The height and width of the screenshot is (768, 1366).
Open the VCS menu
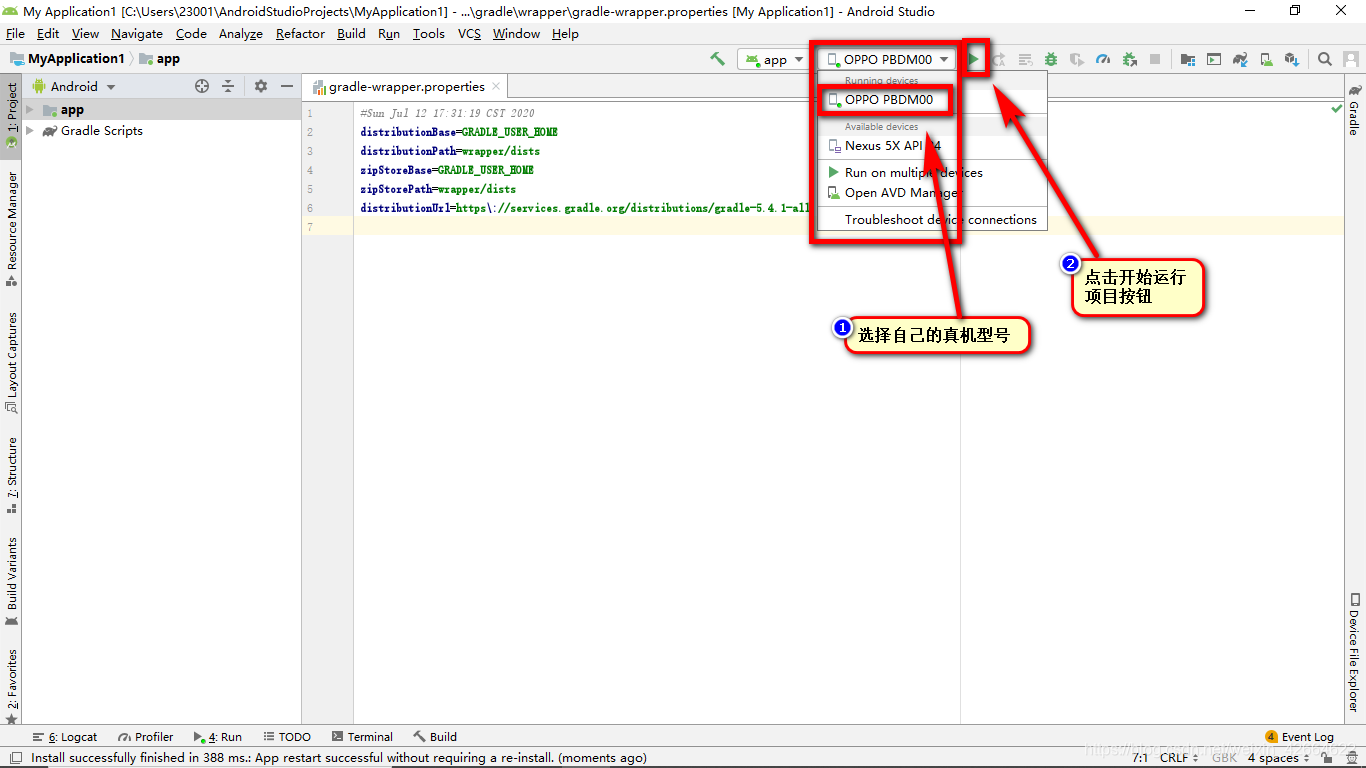click(469, 34)
